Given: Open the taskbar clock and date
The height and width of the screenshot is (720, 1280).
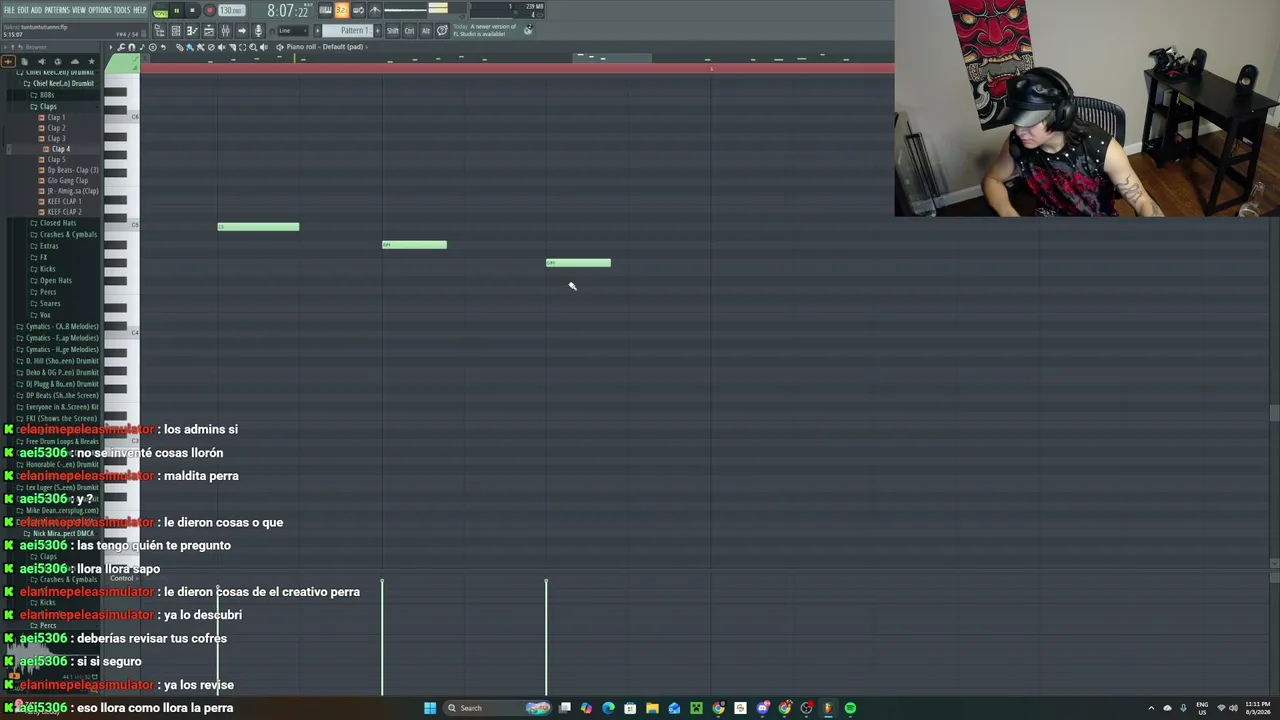Looking at the screenshot, I should coord(1257,708).
